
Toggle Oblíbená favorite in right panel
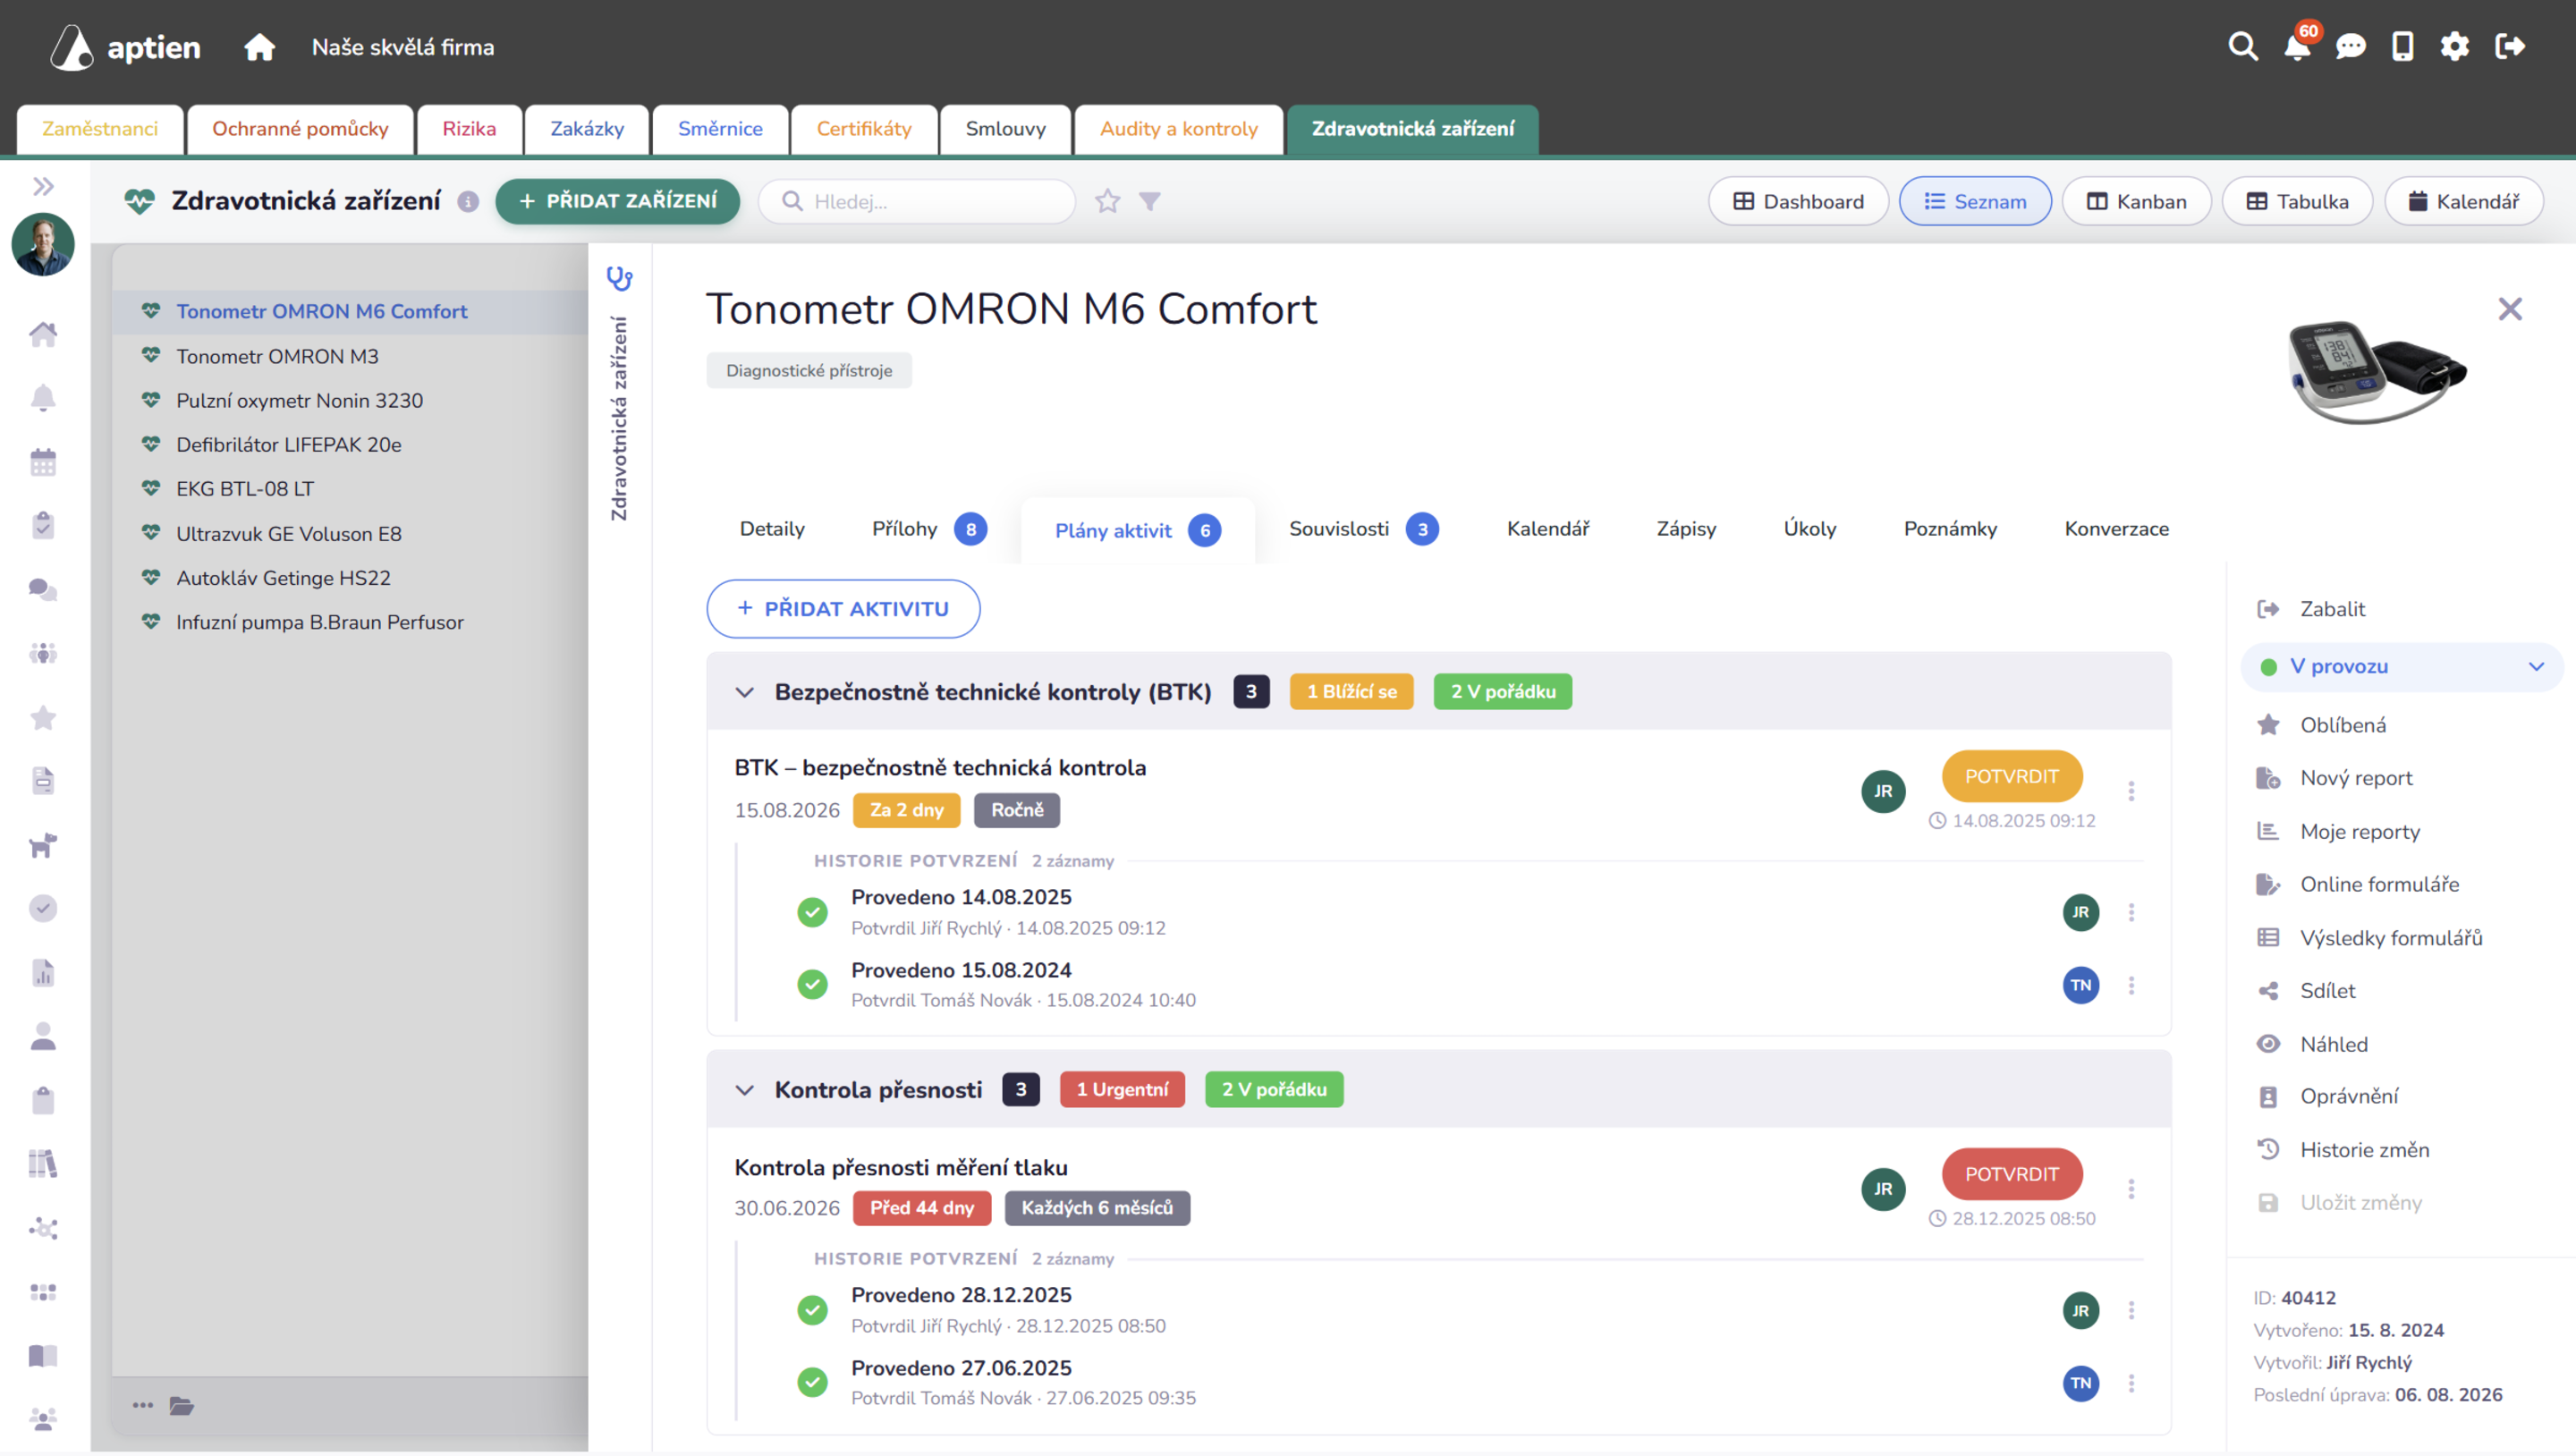click(x=2342, y=725)
